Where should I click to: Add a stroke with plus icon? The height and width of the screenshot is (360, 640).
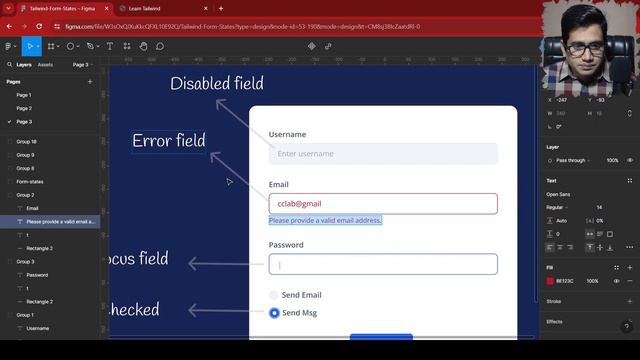point(630,301)
